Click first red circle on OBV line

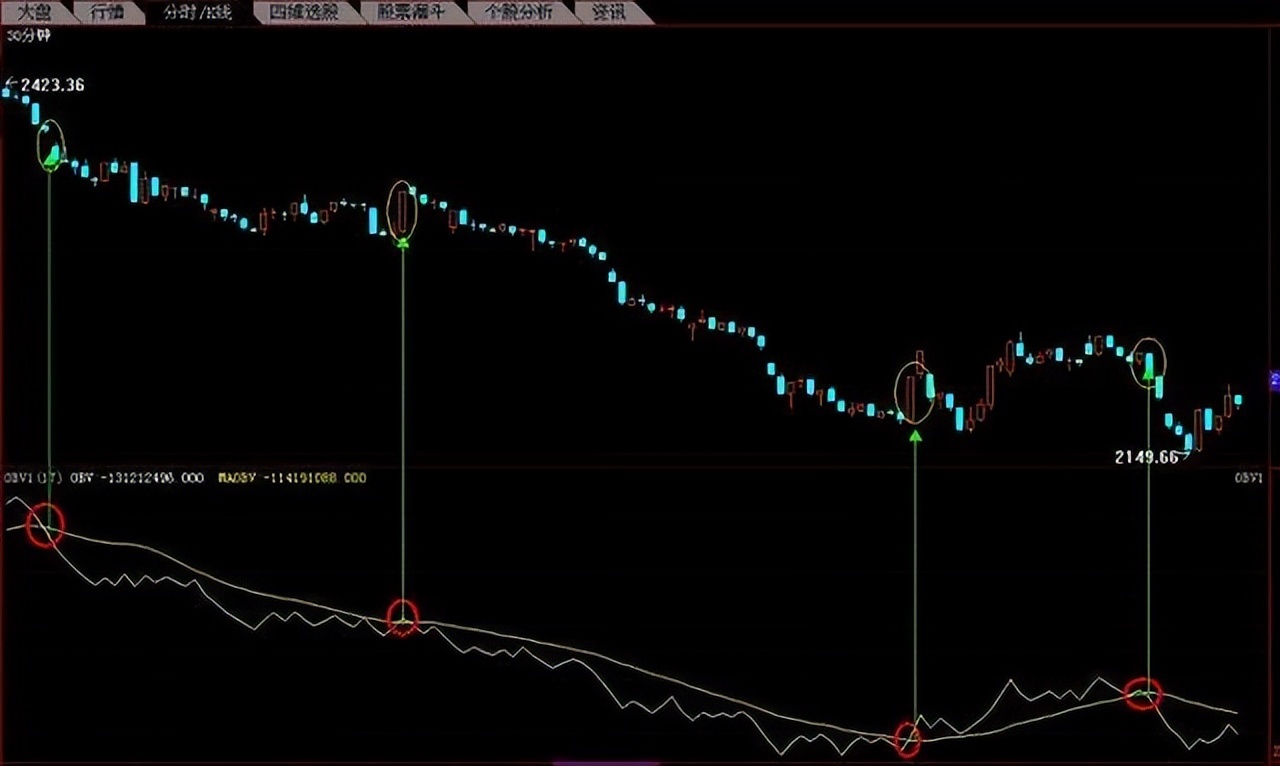coord(45,525)
